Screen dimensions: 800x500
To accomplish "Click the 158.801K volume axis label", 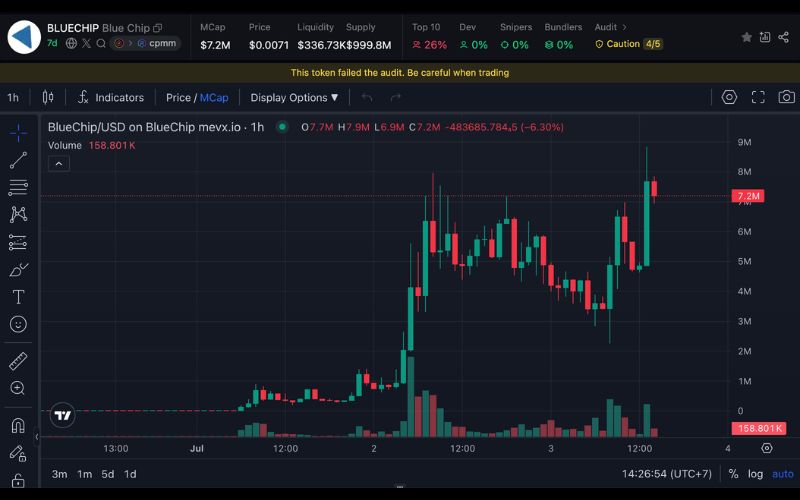I will tap(759, 428).
